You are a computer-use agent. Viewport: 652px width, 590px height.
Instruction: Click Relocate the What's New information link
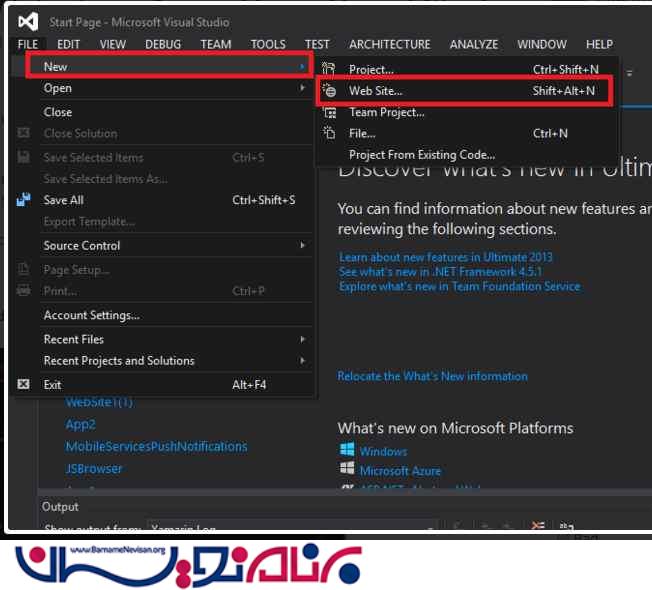432,376
